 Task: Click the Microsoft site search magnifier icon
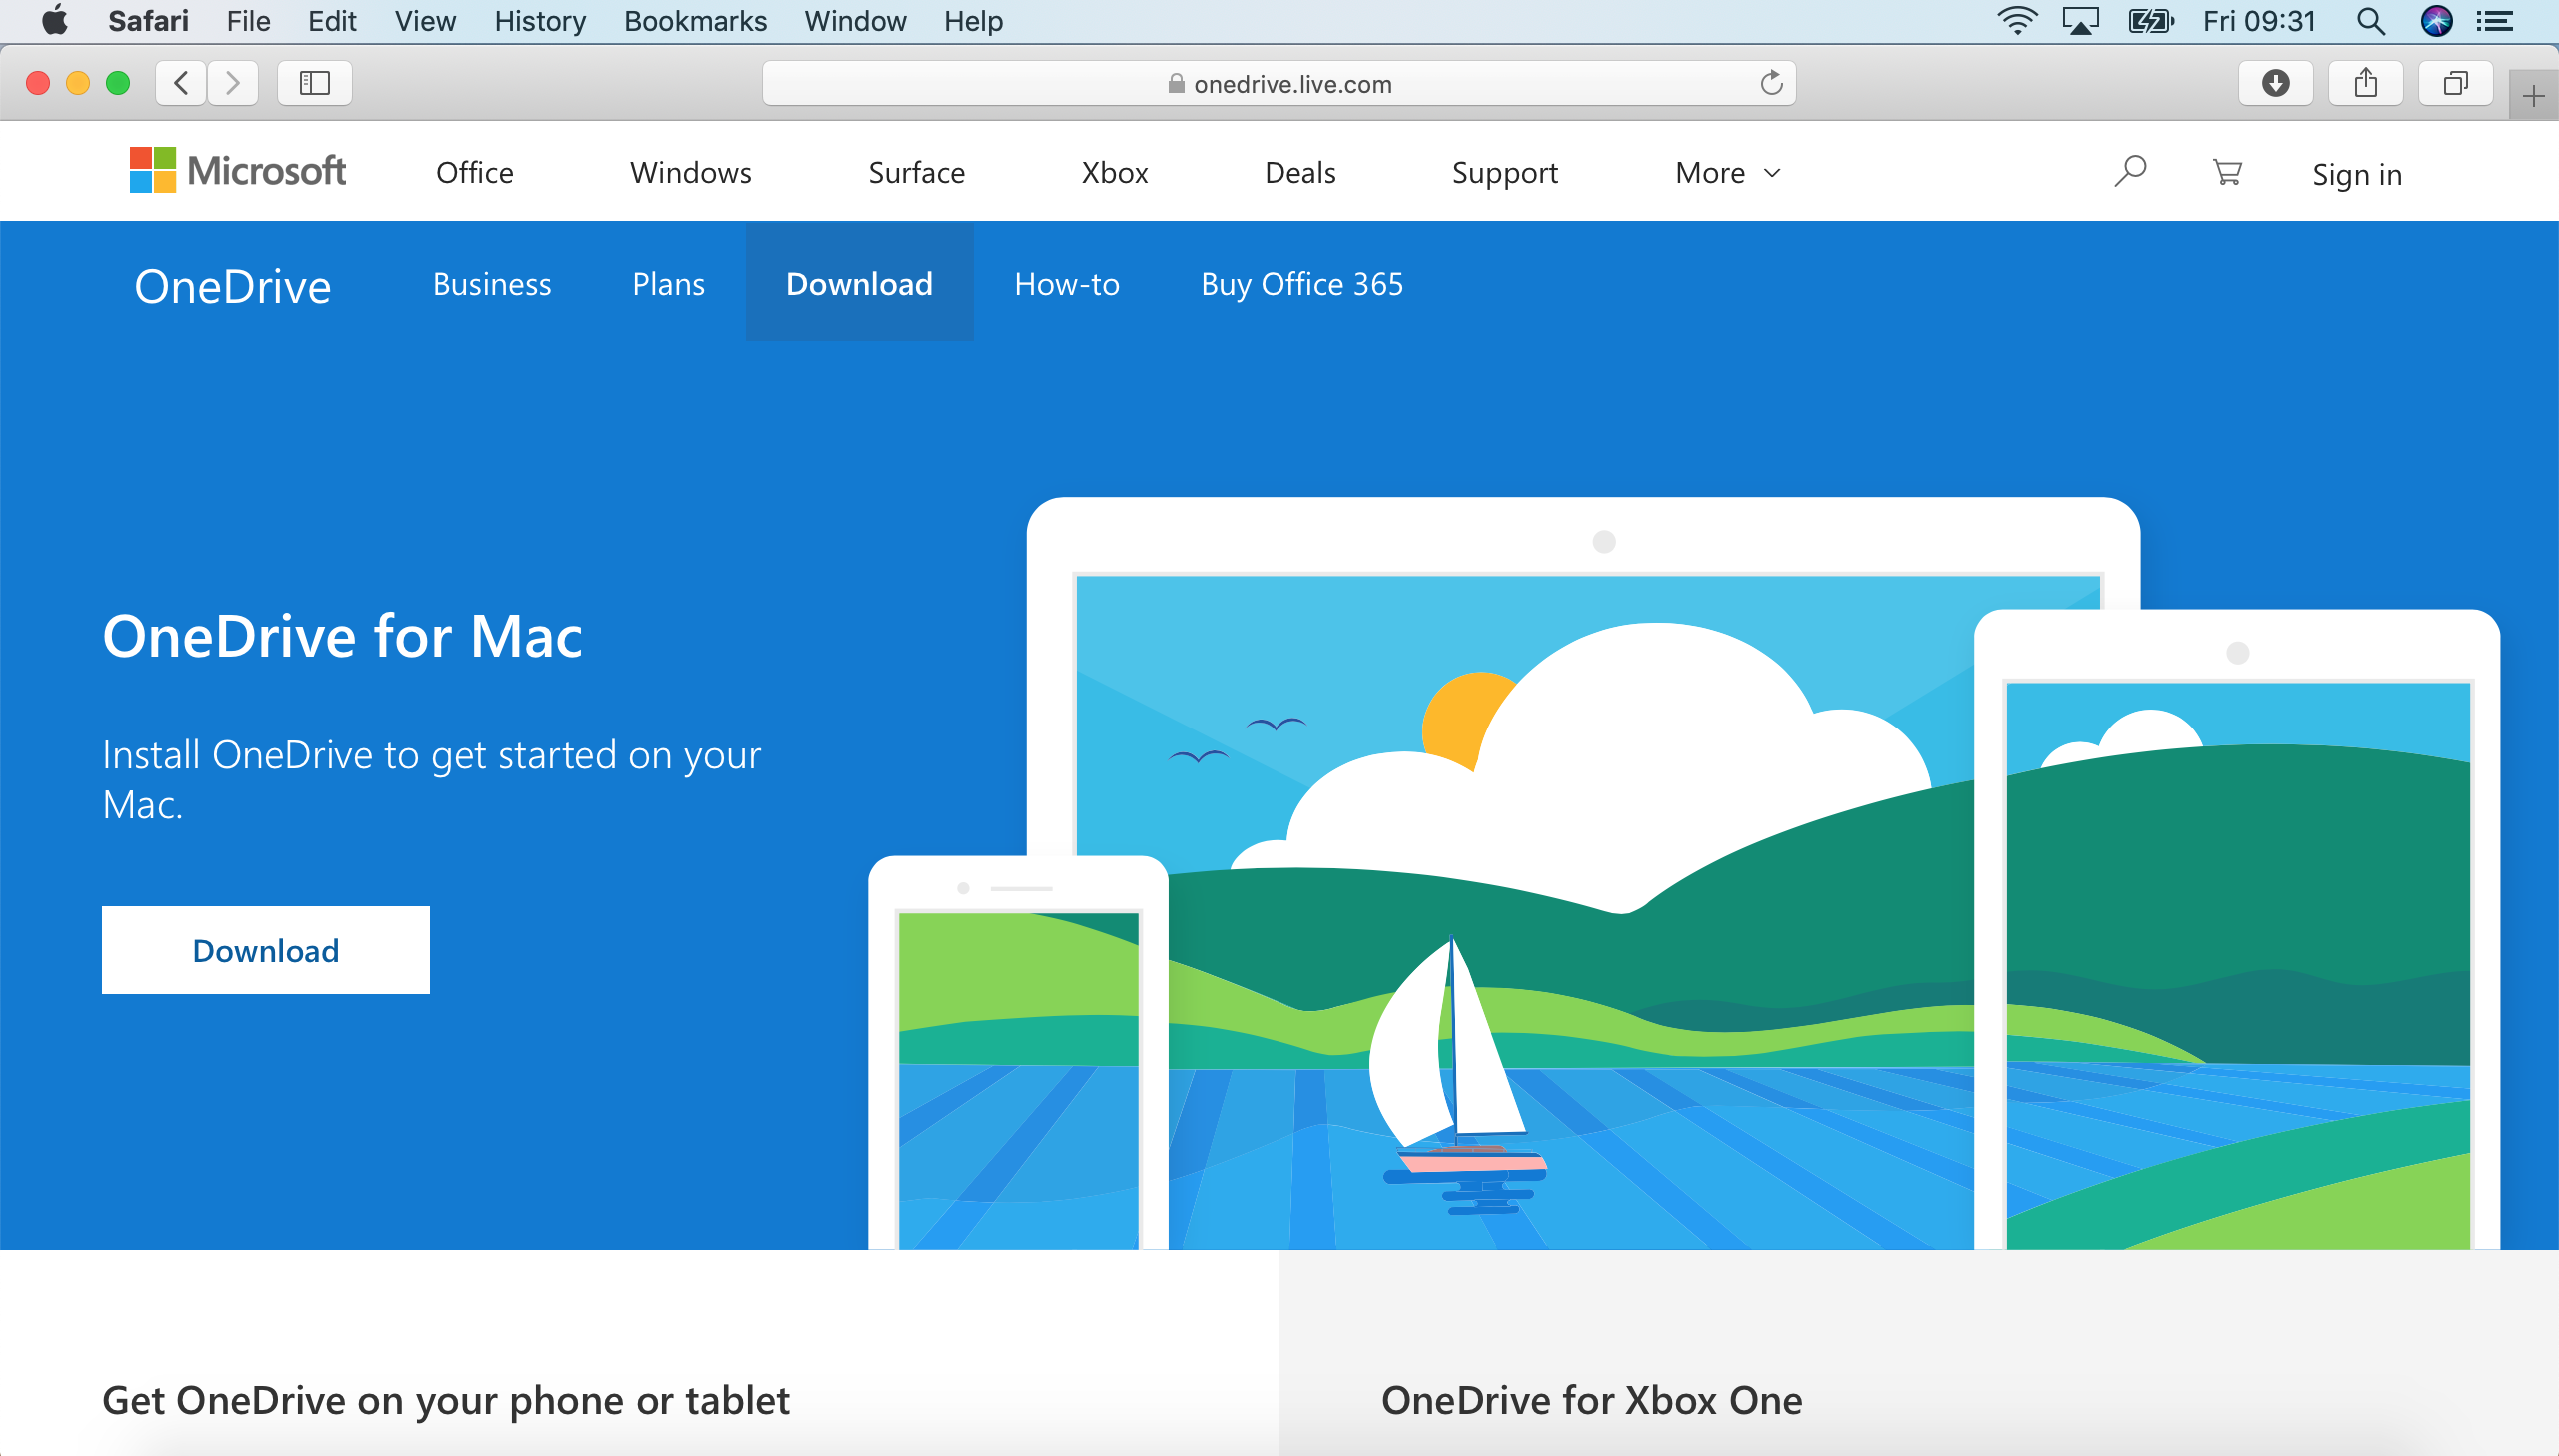[2130, 172]
